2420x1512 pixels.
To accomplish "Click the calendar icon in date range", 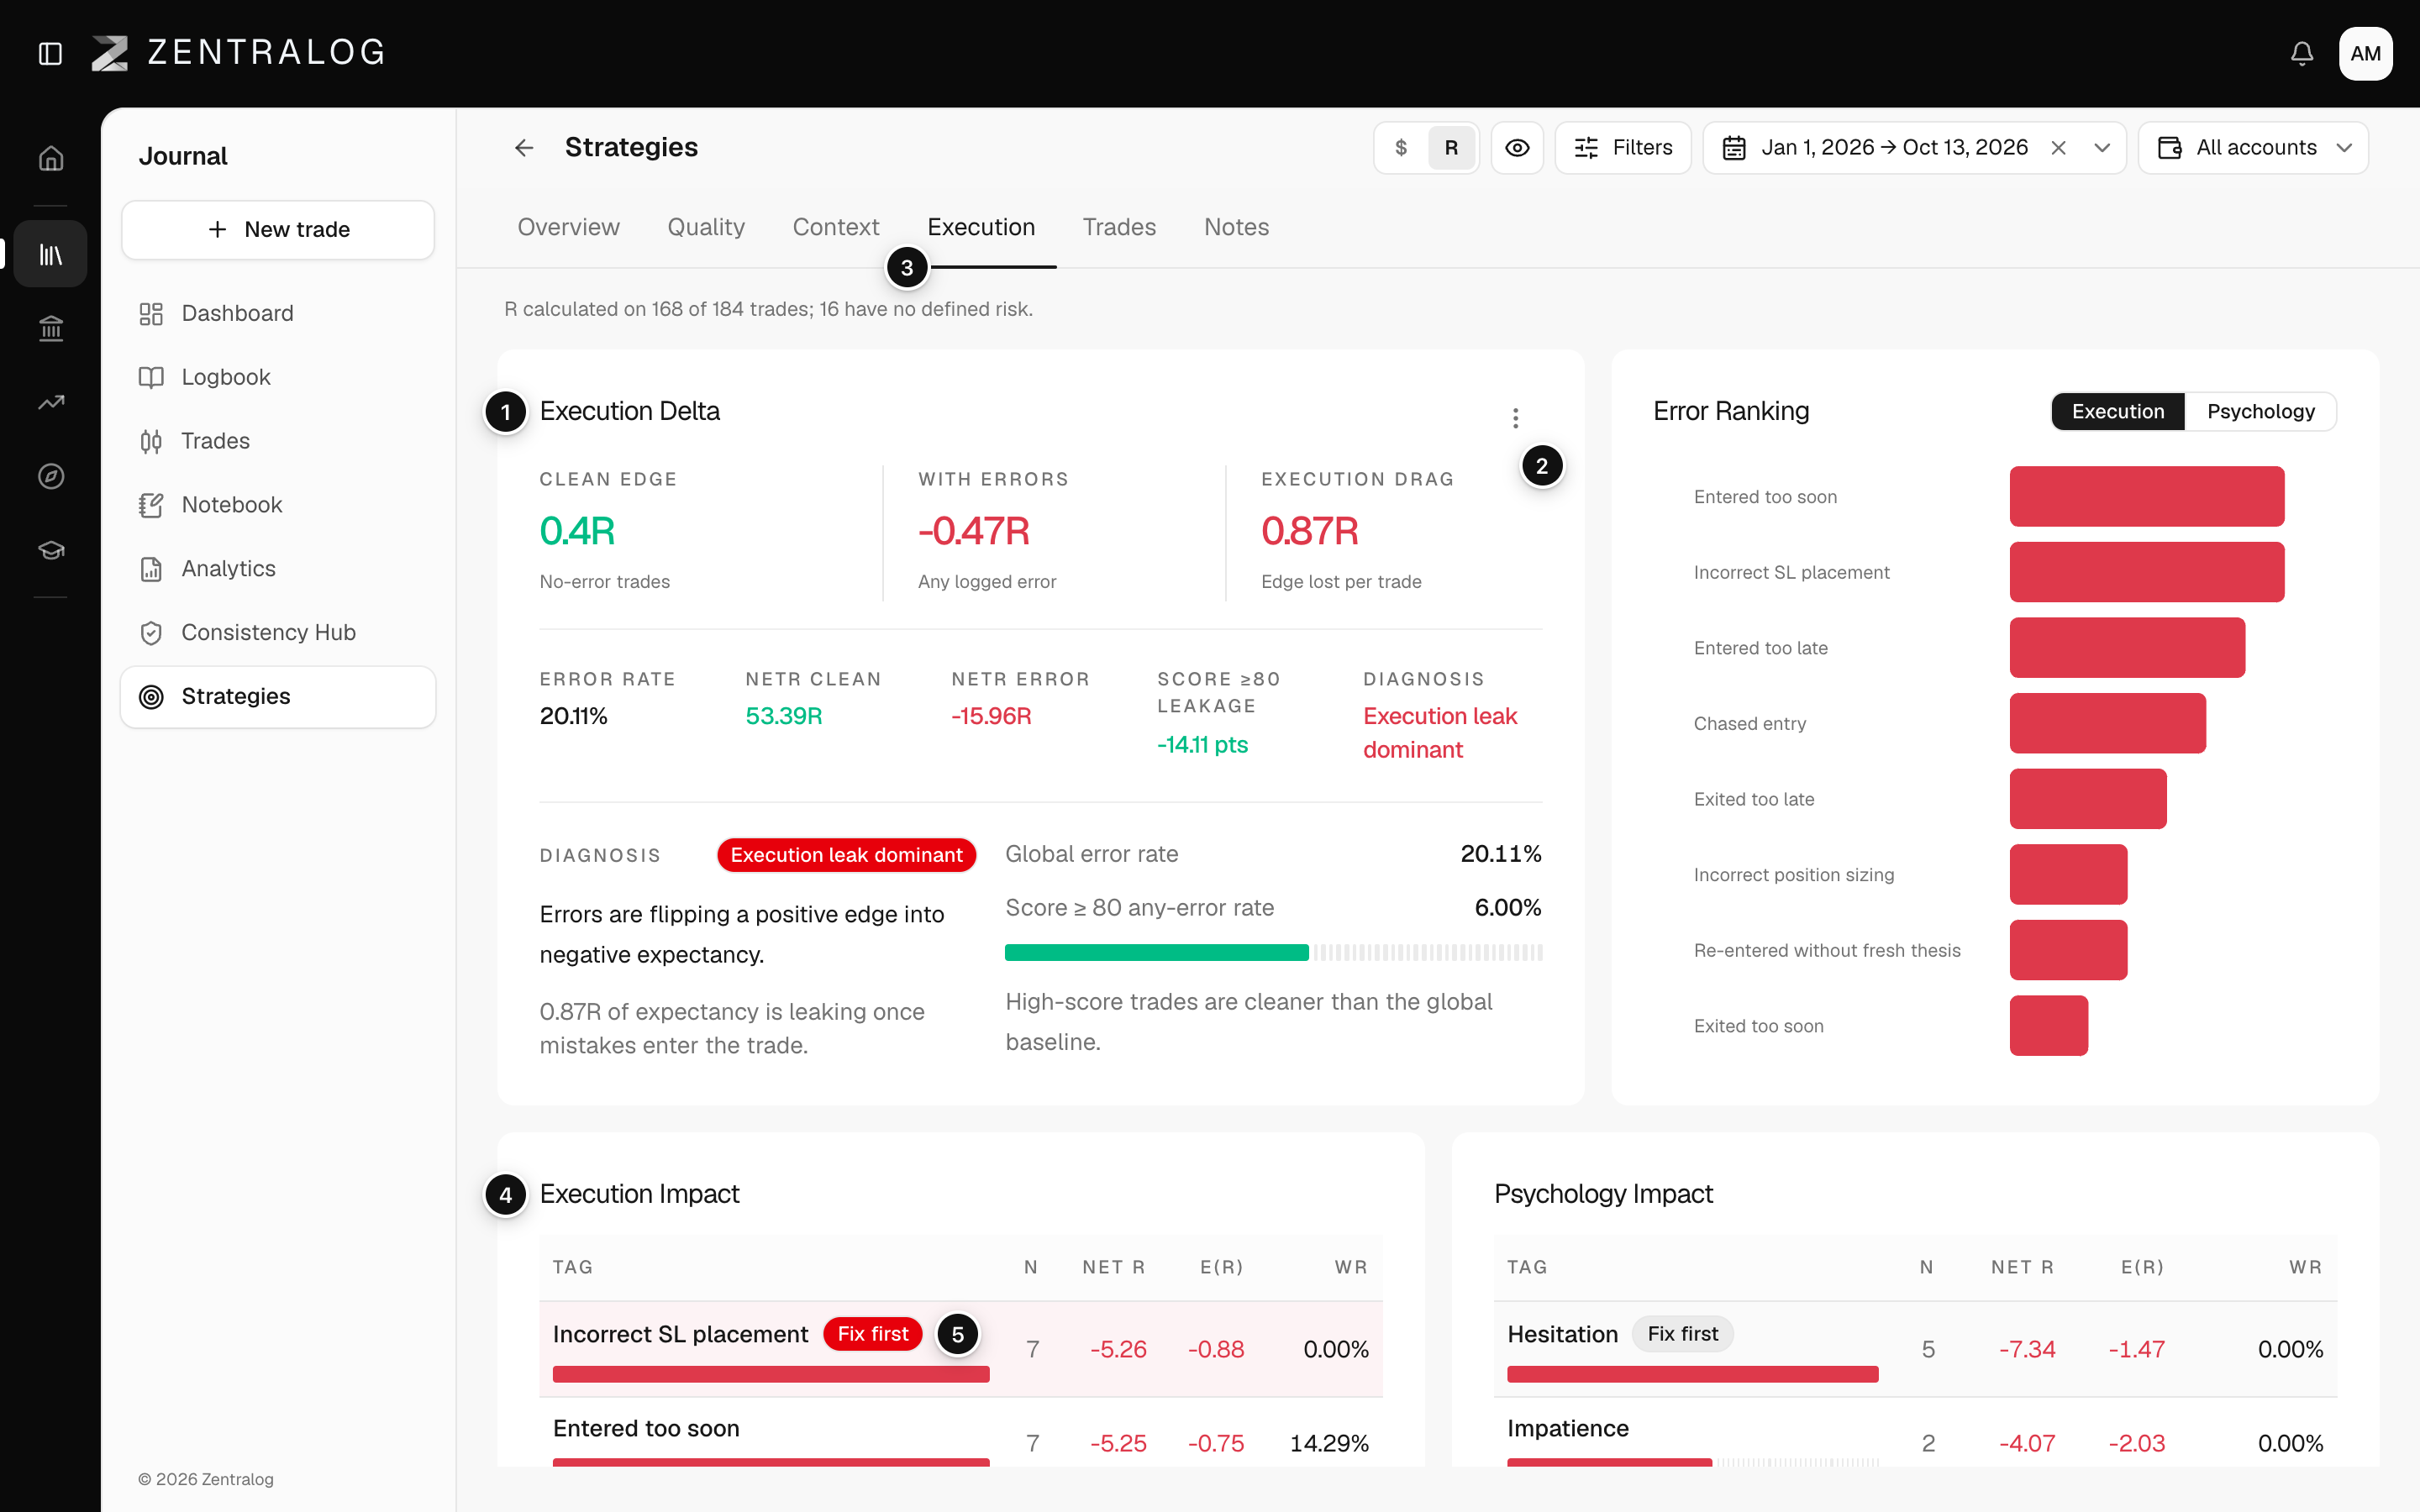I will point(1734,148).
